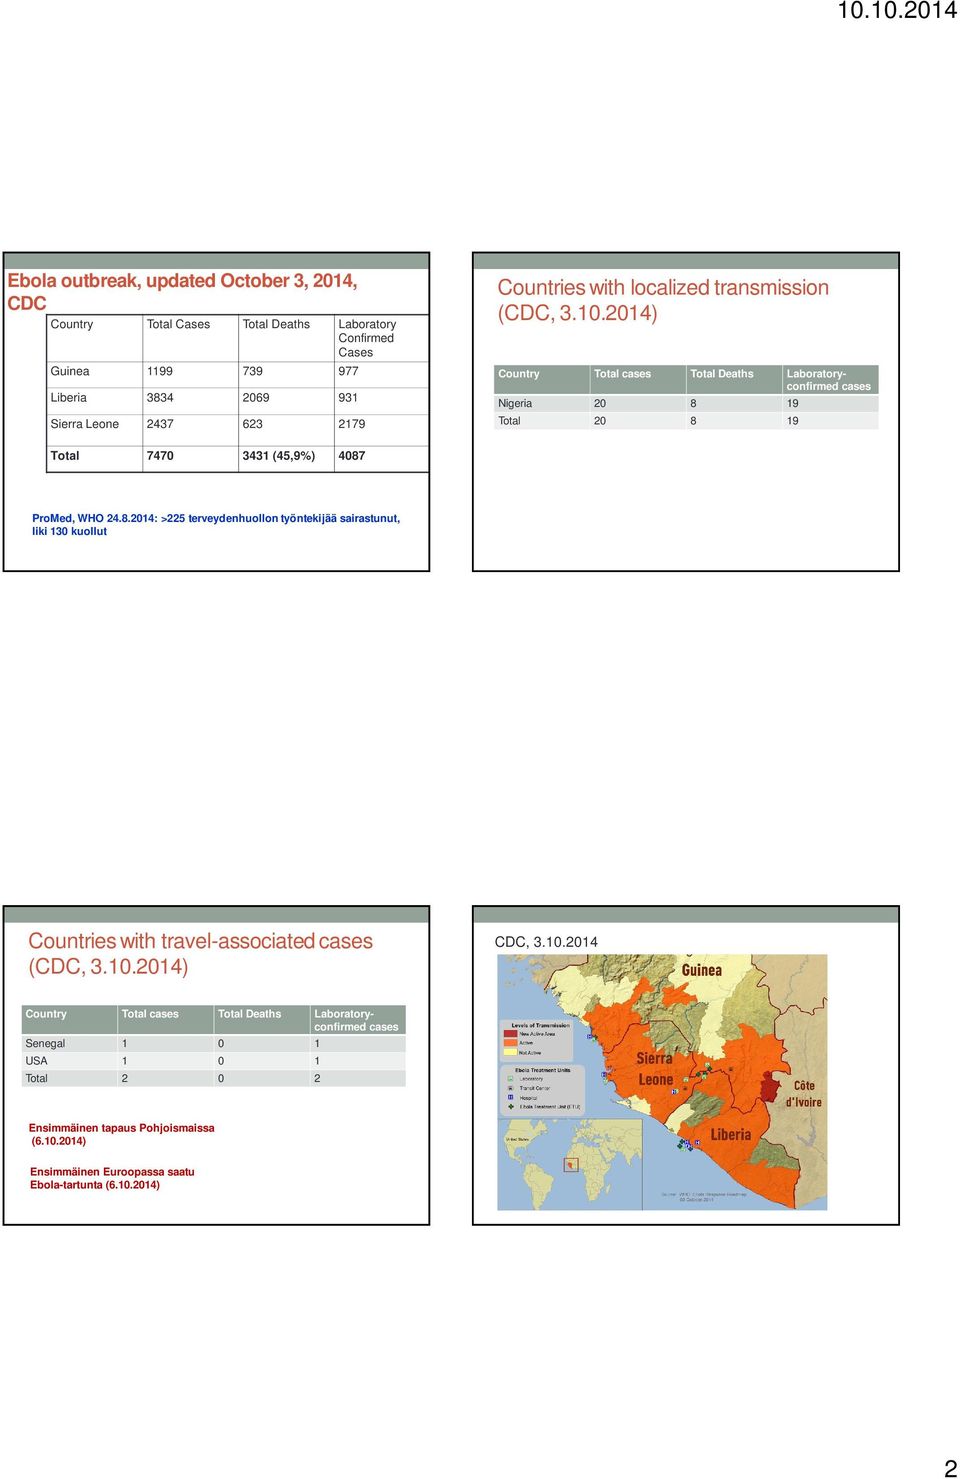Click the value 2069 for Liberia deaths
The width and height of the screenshot is (960, 1479).
click(256, 398)
